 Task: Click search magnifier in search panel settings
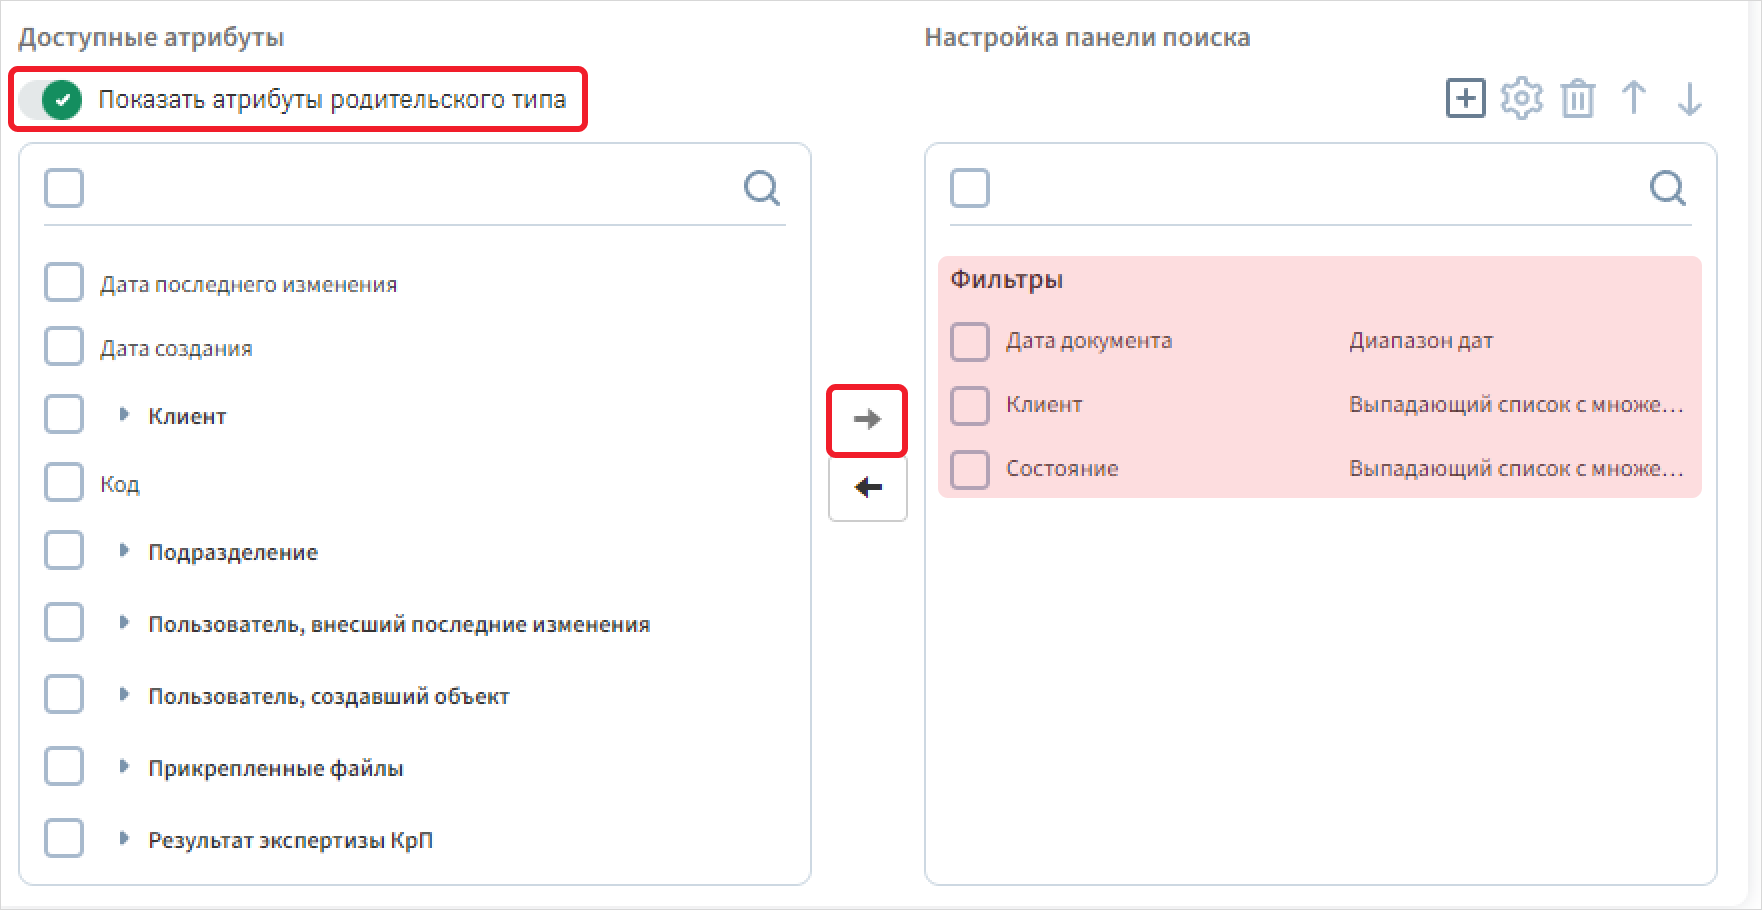(1668, 188)
